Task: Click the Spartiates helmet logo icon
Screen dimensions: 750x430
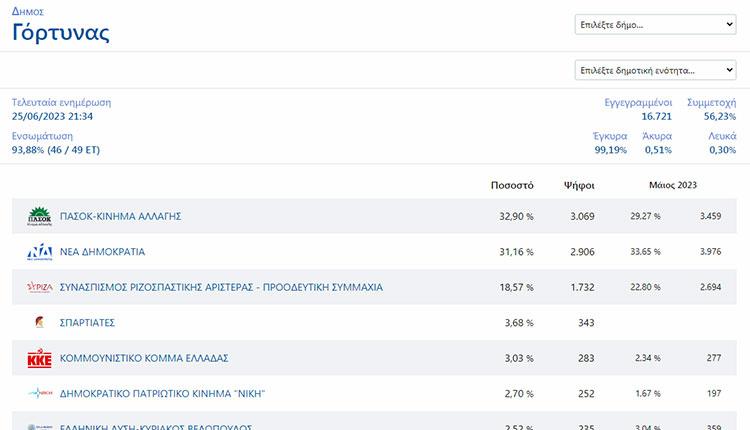Action: click(39, 322)
